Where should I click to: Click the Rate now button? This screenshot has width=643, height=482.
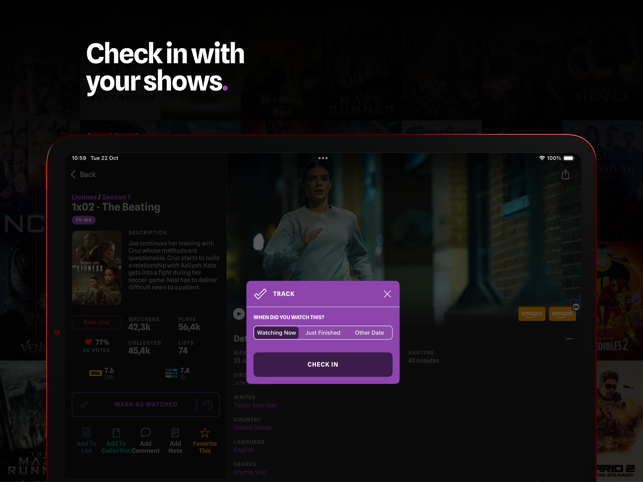pos(96,322)
